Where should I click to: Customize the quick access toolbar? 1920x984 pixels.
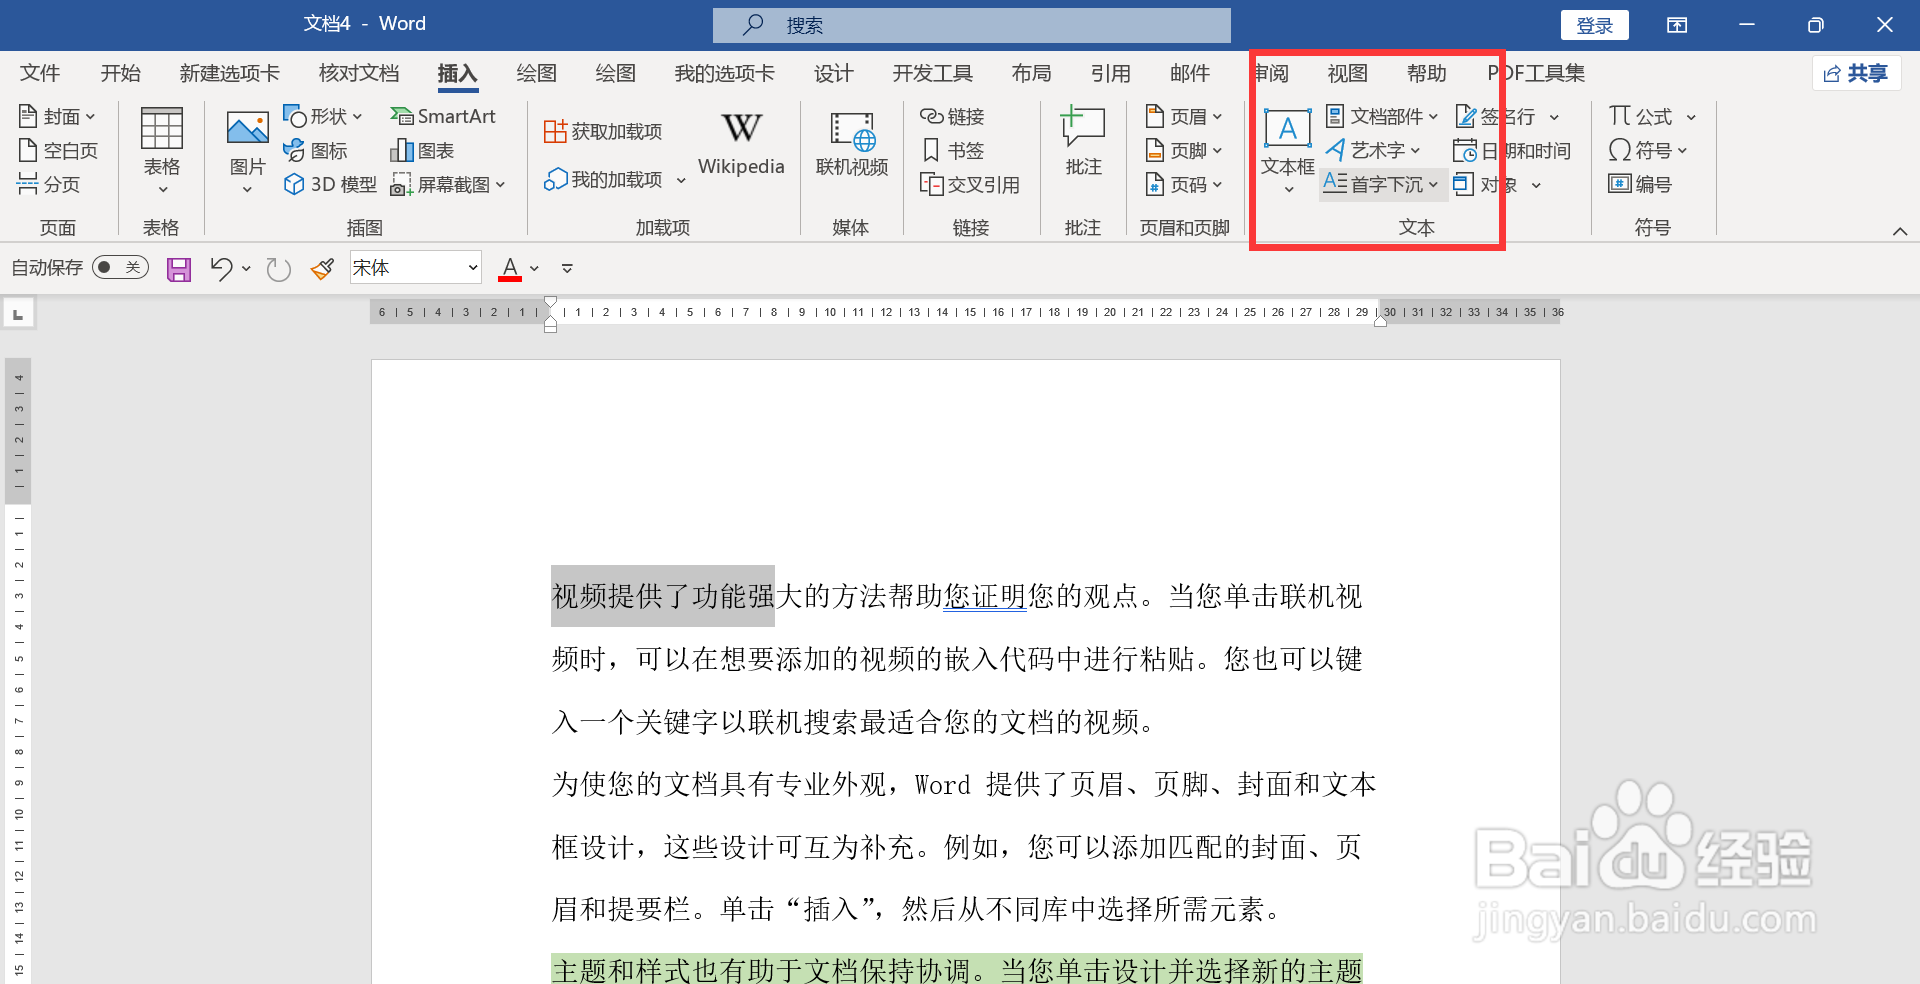[567, 268]
